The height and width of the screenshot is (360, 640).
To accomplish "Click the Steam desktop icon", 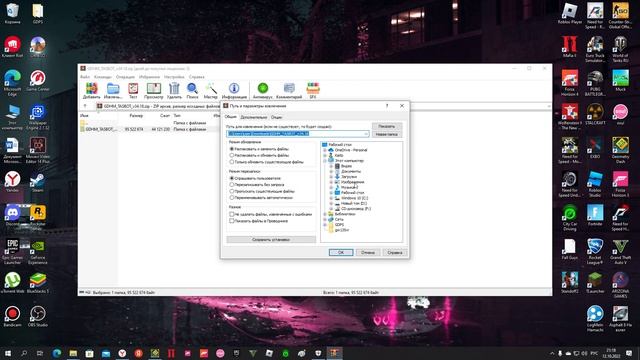I will click(x=38, y=182).
